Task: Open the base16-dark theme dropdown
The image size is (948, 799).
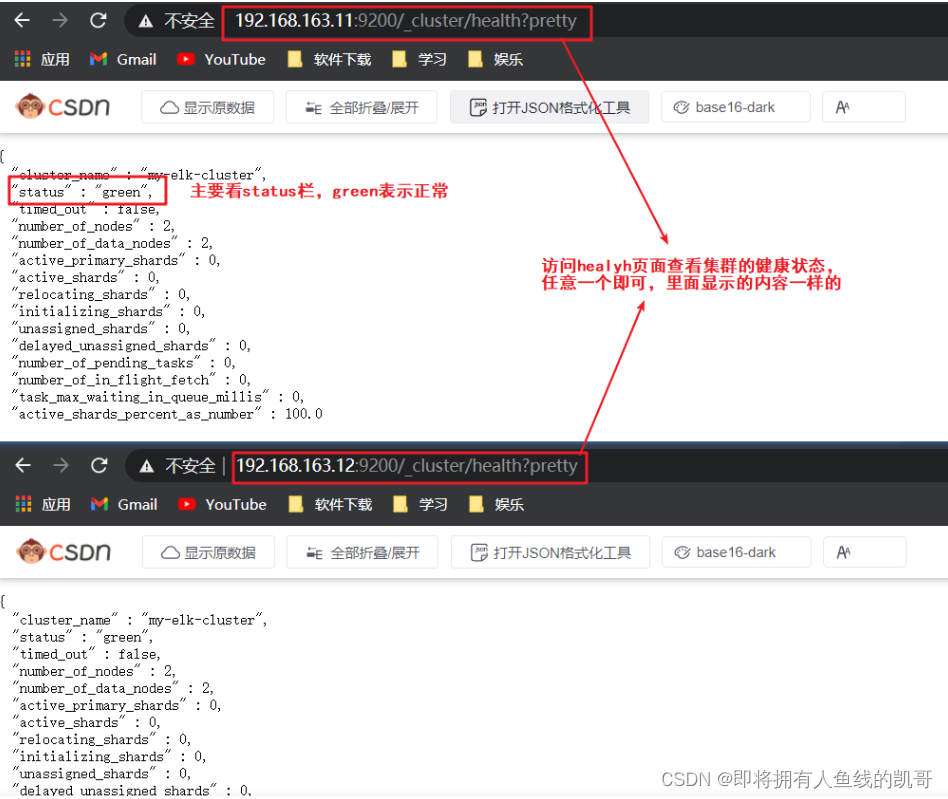Action: tap(735, 106)
